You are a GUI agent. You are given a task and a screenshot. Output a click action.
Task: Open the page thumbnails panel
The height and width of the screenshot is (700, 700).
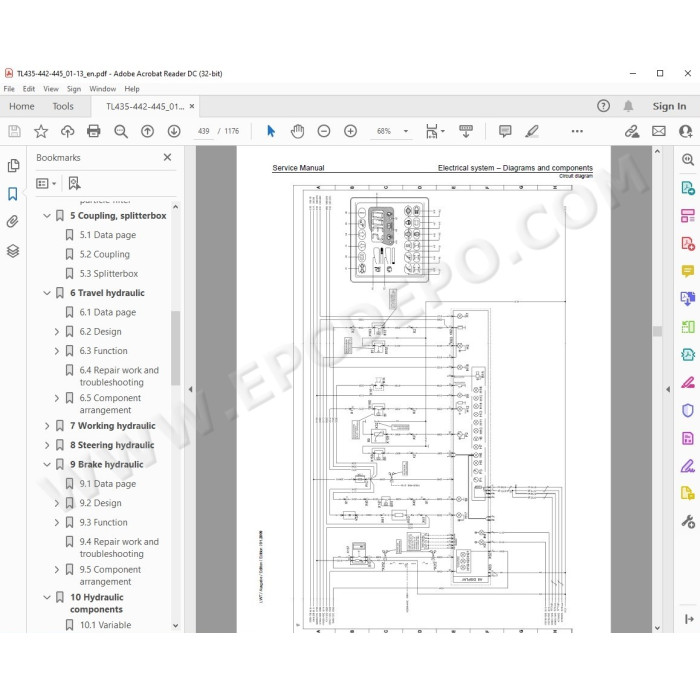click(x=13, y=166)
